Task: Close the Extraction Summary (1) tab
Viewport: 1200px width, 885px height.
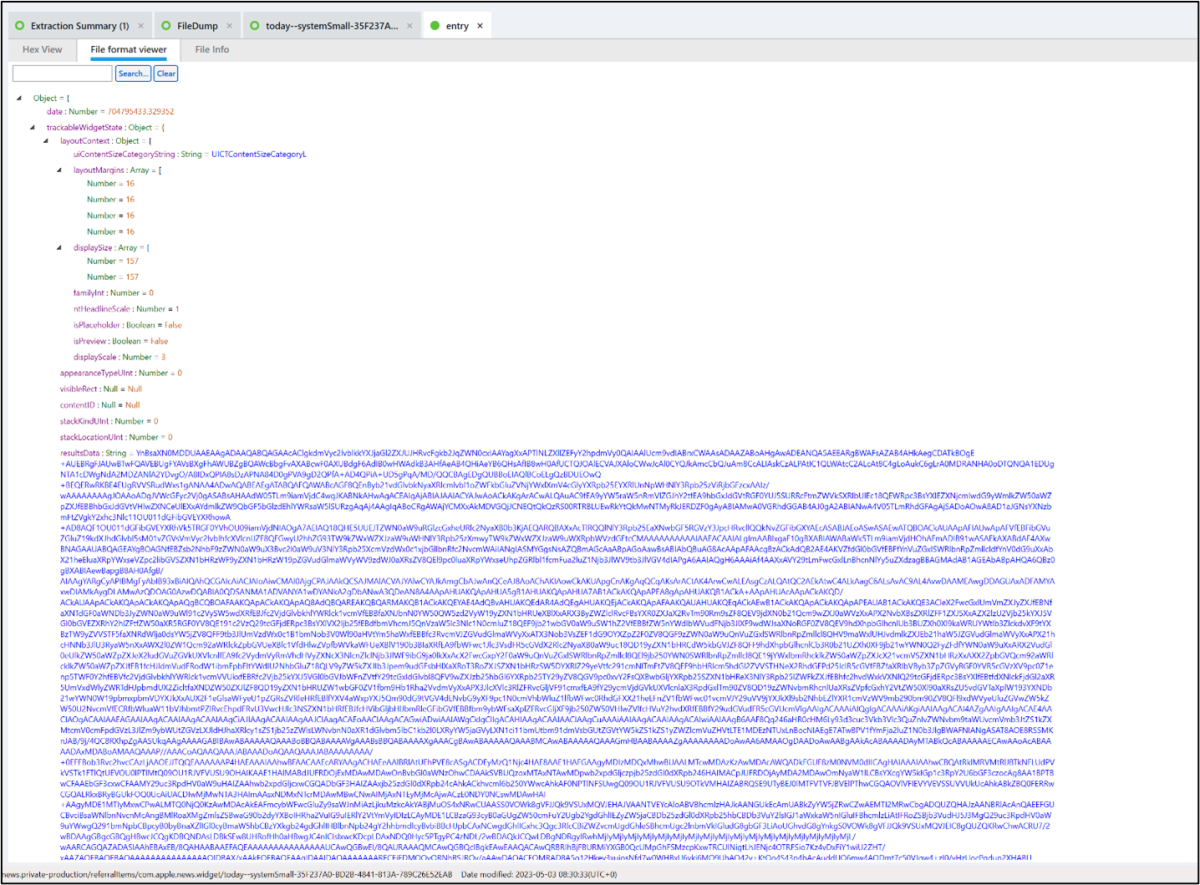Action: pyautogui.click(x=141, y=25)
